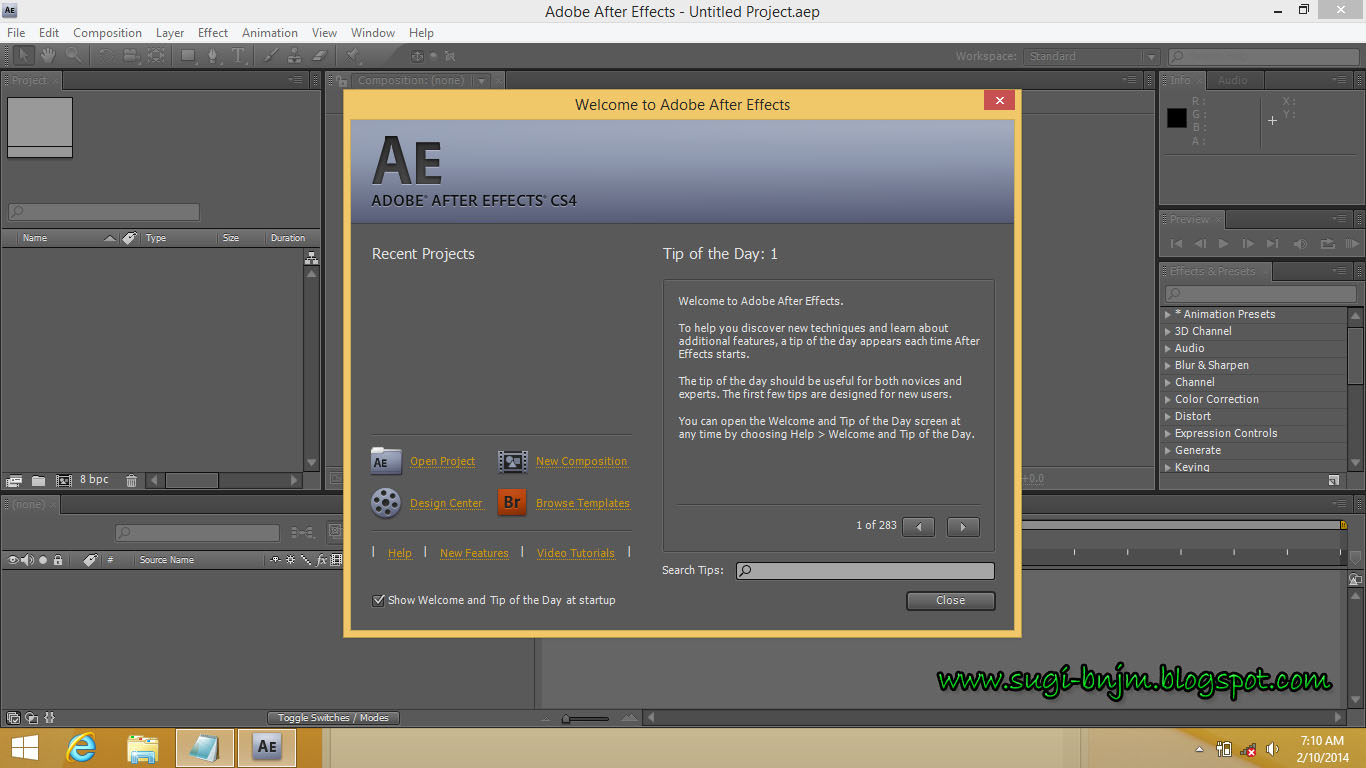The height and width of the screenshot is (768, 1366).
Task: Click the Open Project AE folder icon
Action: click(x=386, y=460)
